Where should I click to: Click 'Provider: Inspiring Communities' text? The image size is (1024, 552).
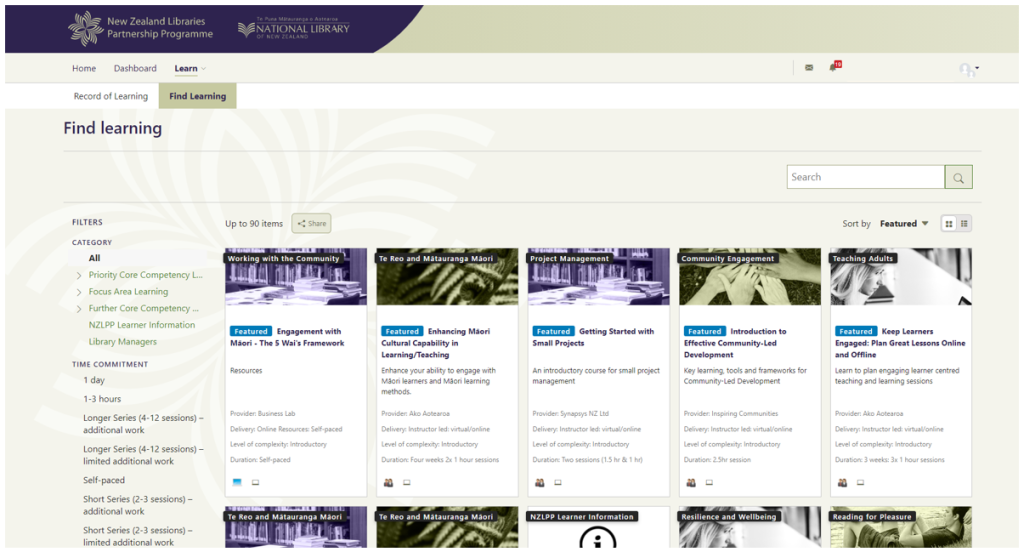click(731, 414)
